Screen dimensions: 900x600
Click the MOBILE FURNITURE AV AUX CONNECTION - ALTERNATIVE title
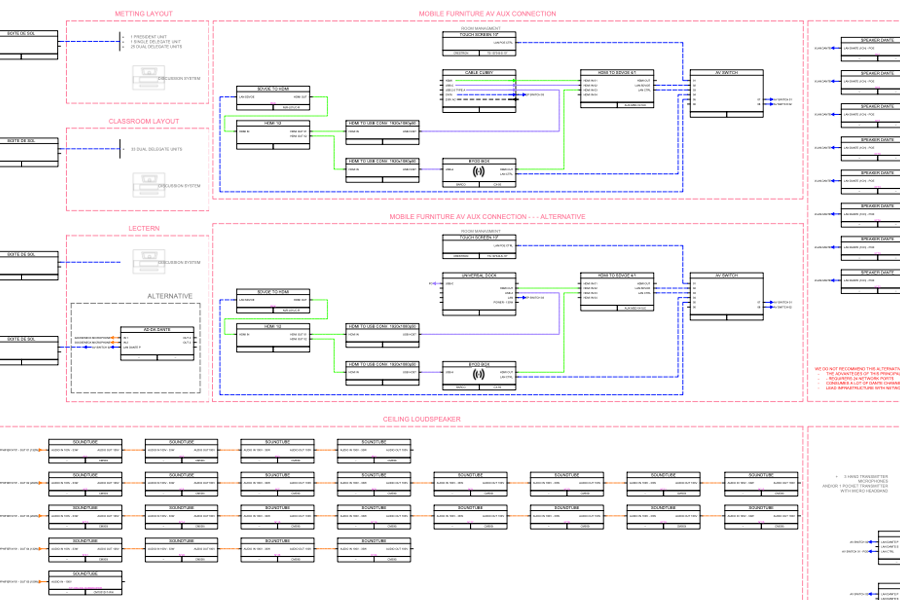[x=487, y=216]
